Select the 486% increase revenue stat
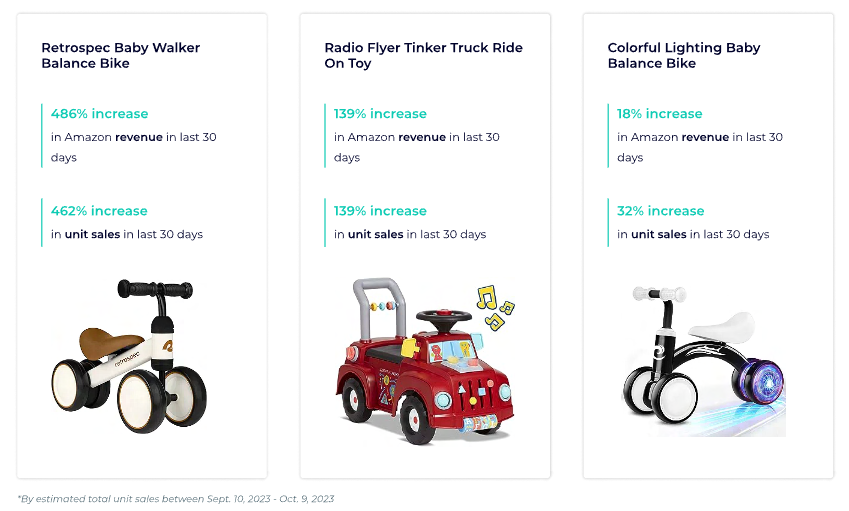This screenshot has height=511, width=849. coord(99,114)
